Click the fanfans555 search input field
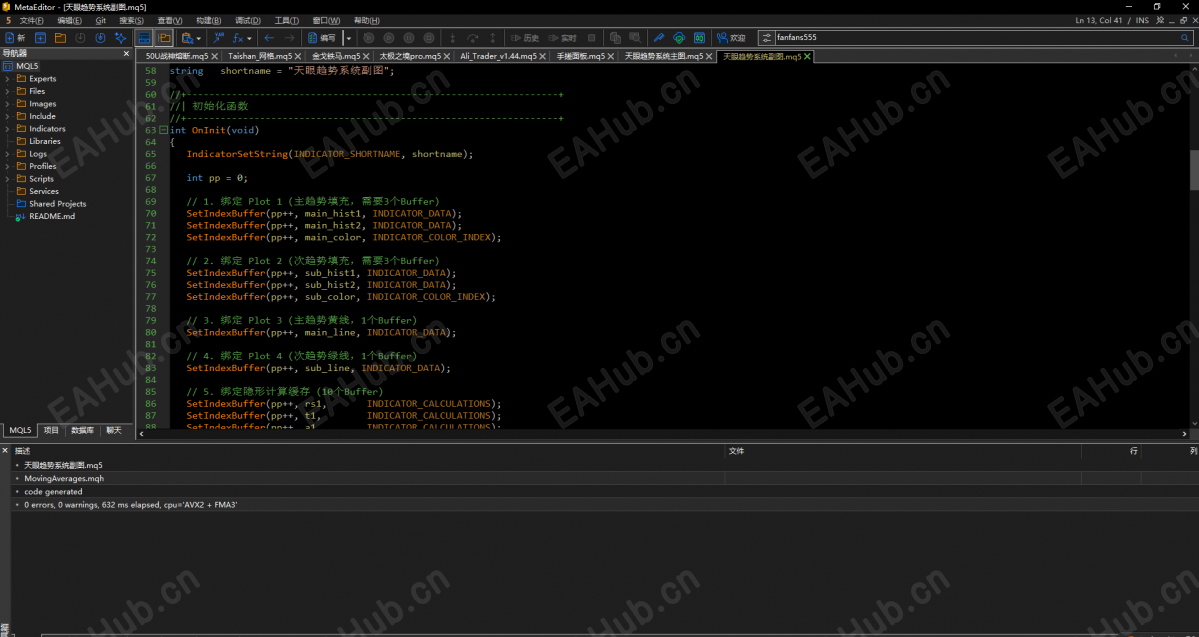The image size is (1199, 637). click(976, 37)
